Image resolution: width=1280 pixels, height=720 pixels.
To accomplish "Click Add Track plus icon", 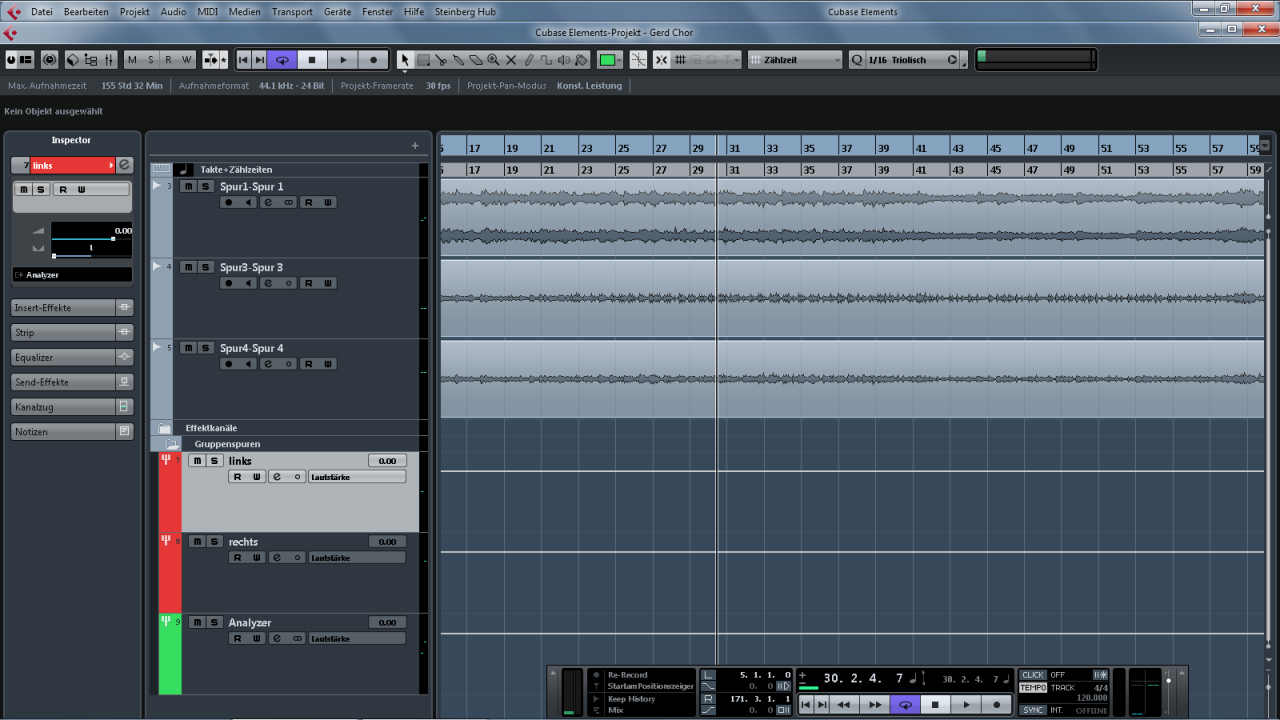I will click(415, 146).
